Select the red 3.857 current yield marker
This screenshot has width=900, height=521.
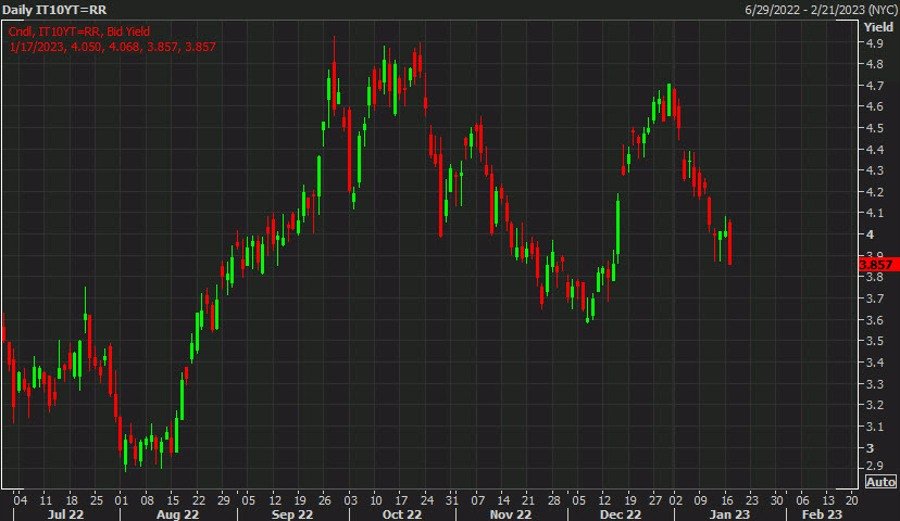point(878,264)
